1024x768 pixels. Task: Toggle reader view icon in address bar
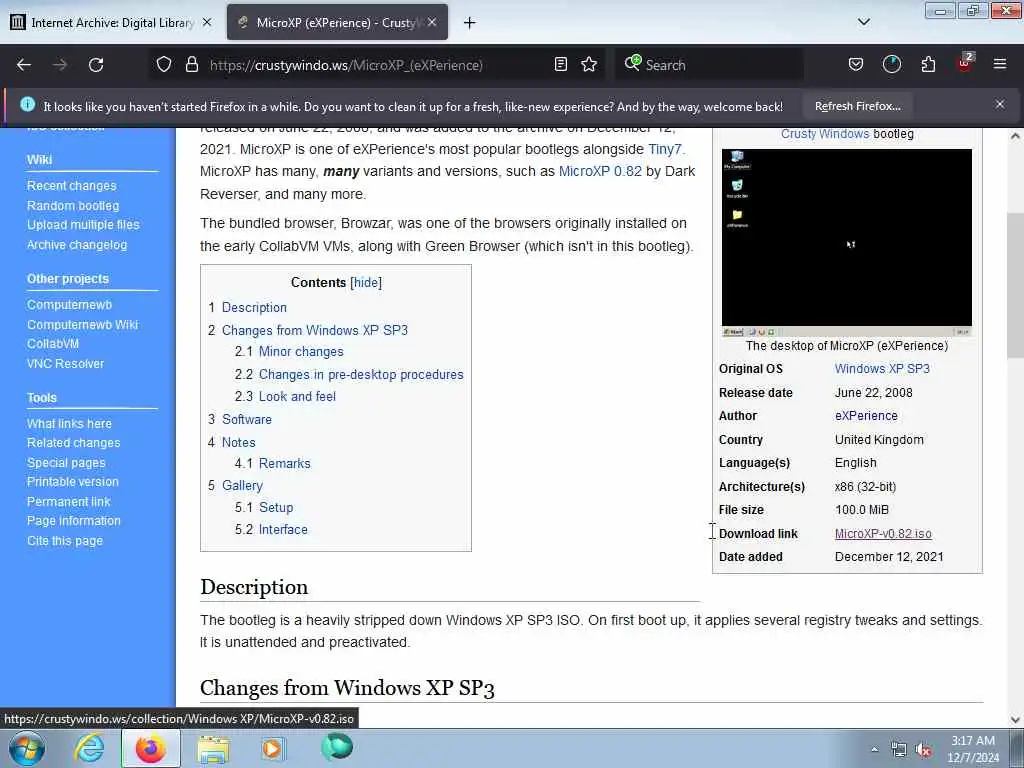(560, 65)
